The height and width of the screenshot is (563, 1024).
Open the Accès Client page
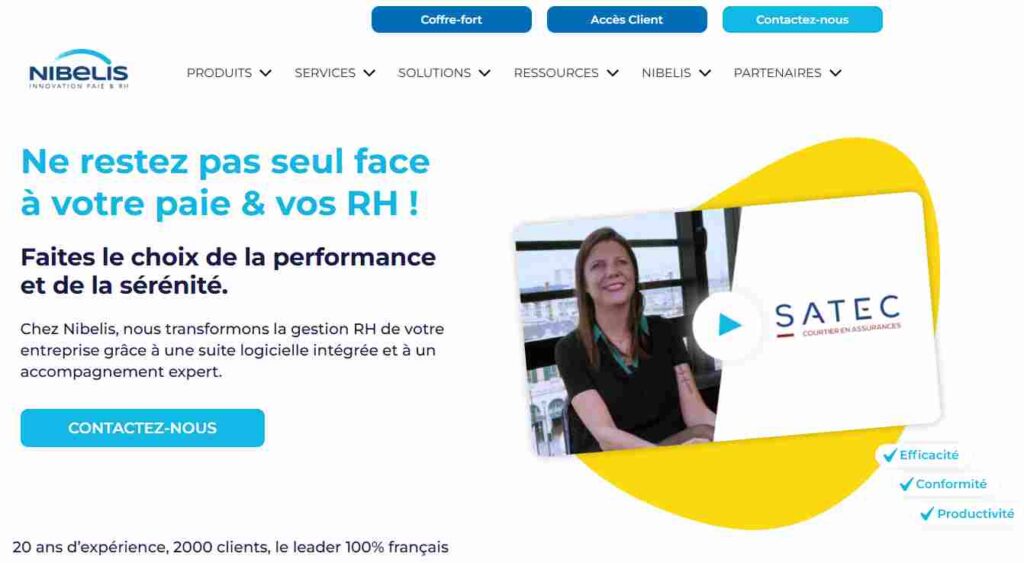point(626,20)
